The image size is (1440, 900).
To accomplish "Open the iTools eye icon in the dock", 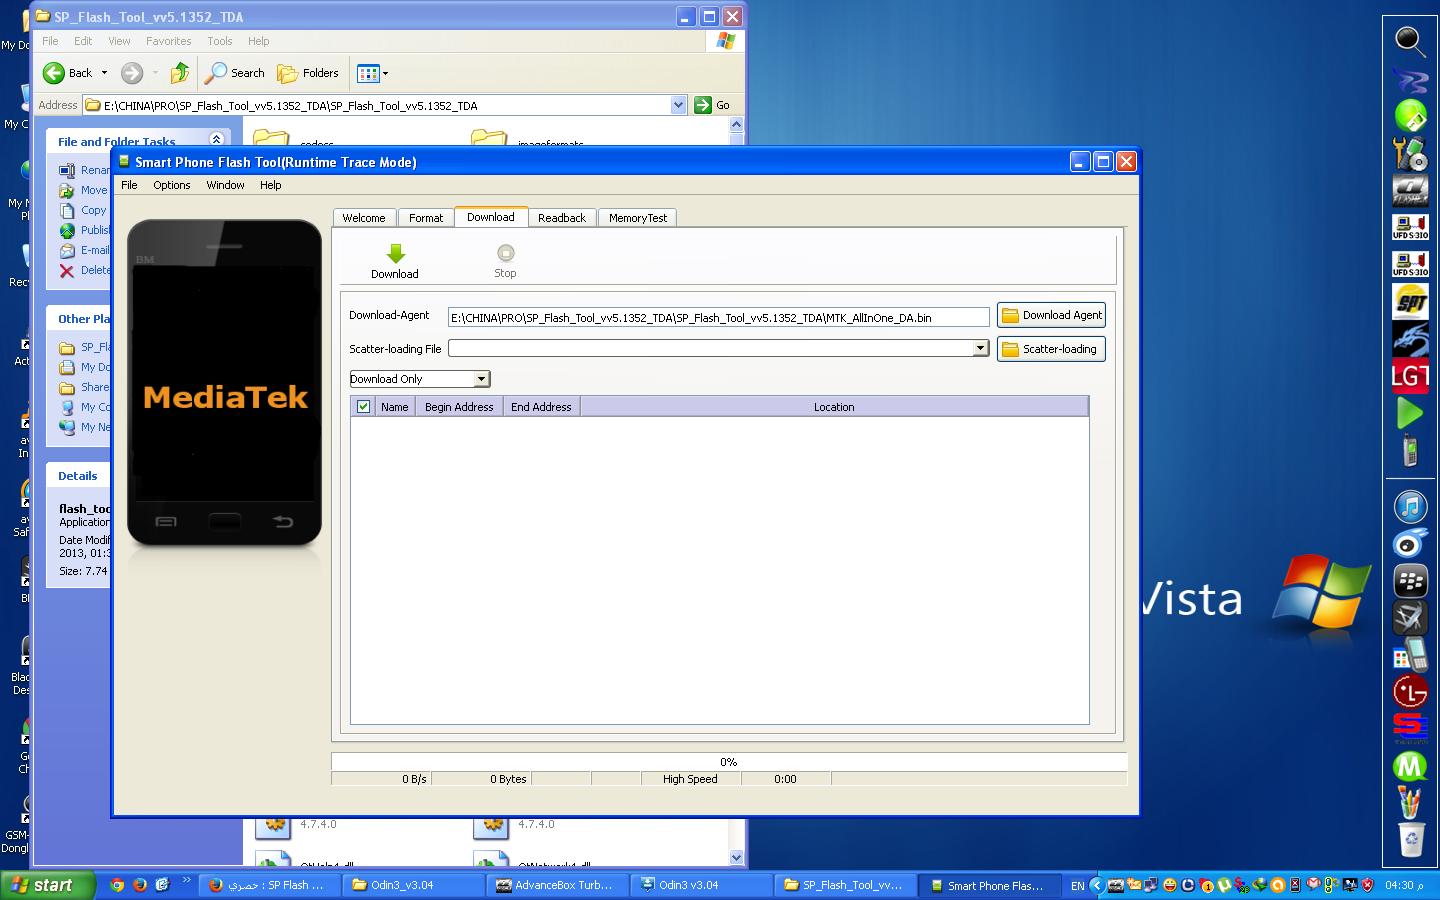I will (x=1410, y=543).
